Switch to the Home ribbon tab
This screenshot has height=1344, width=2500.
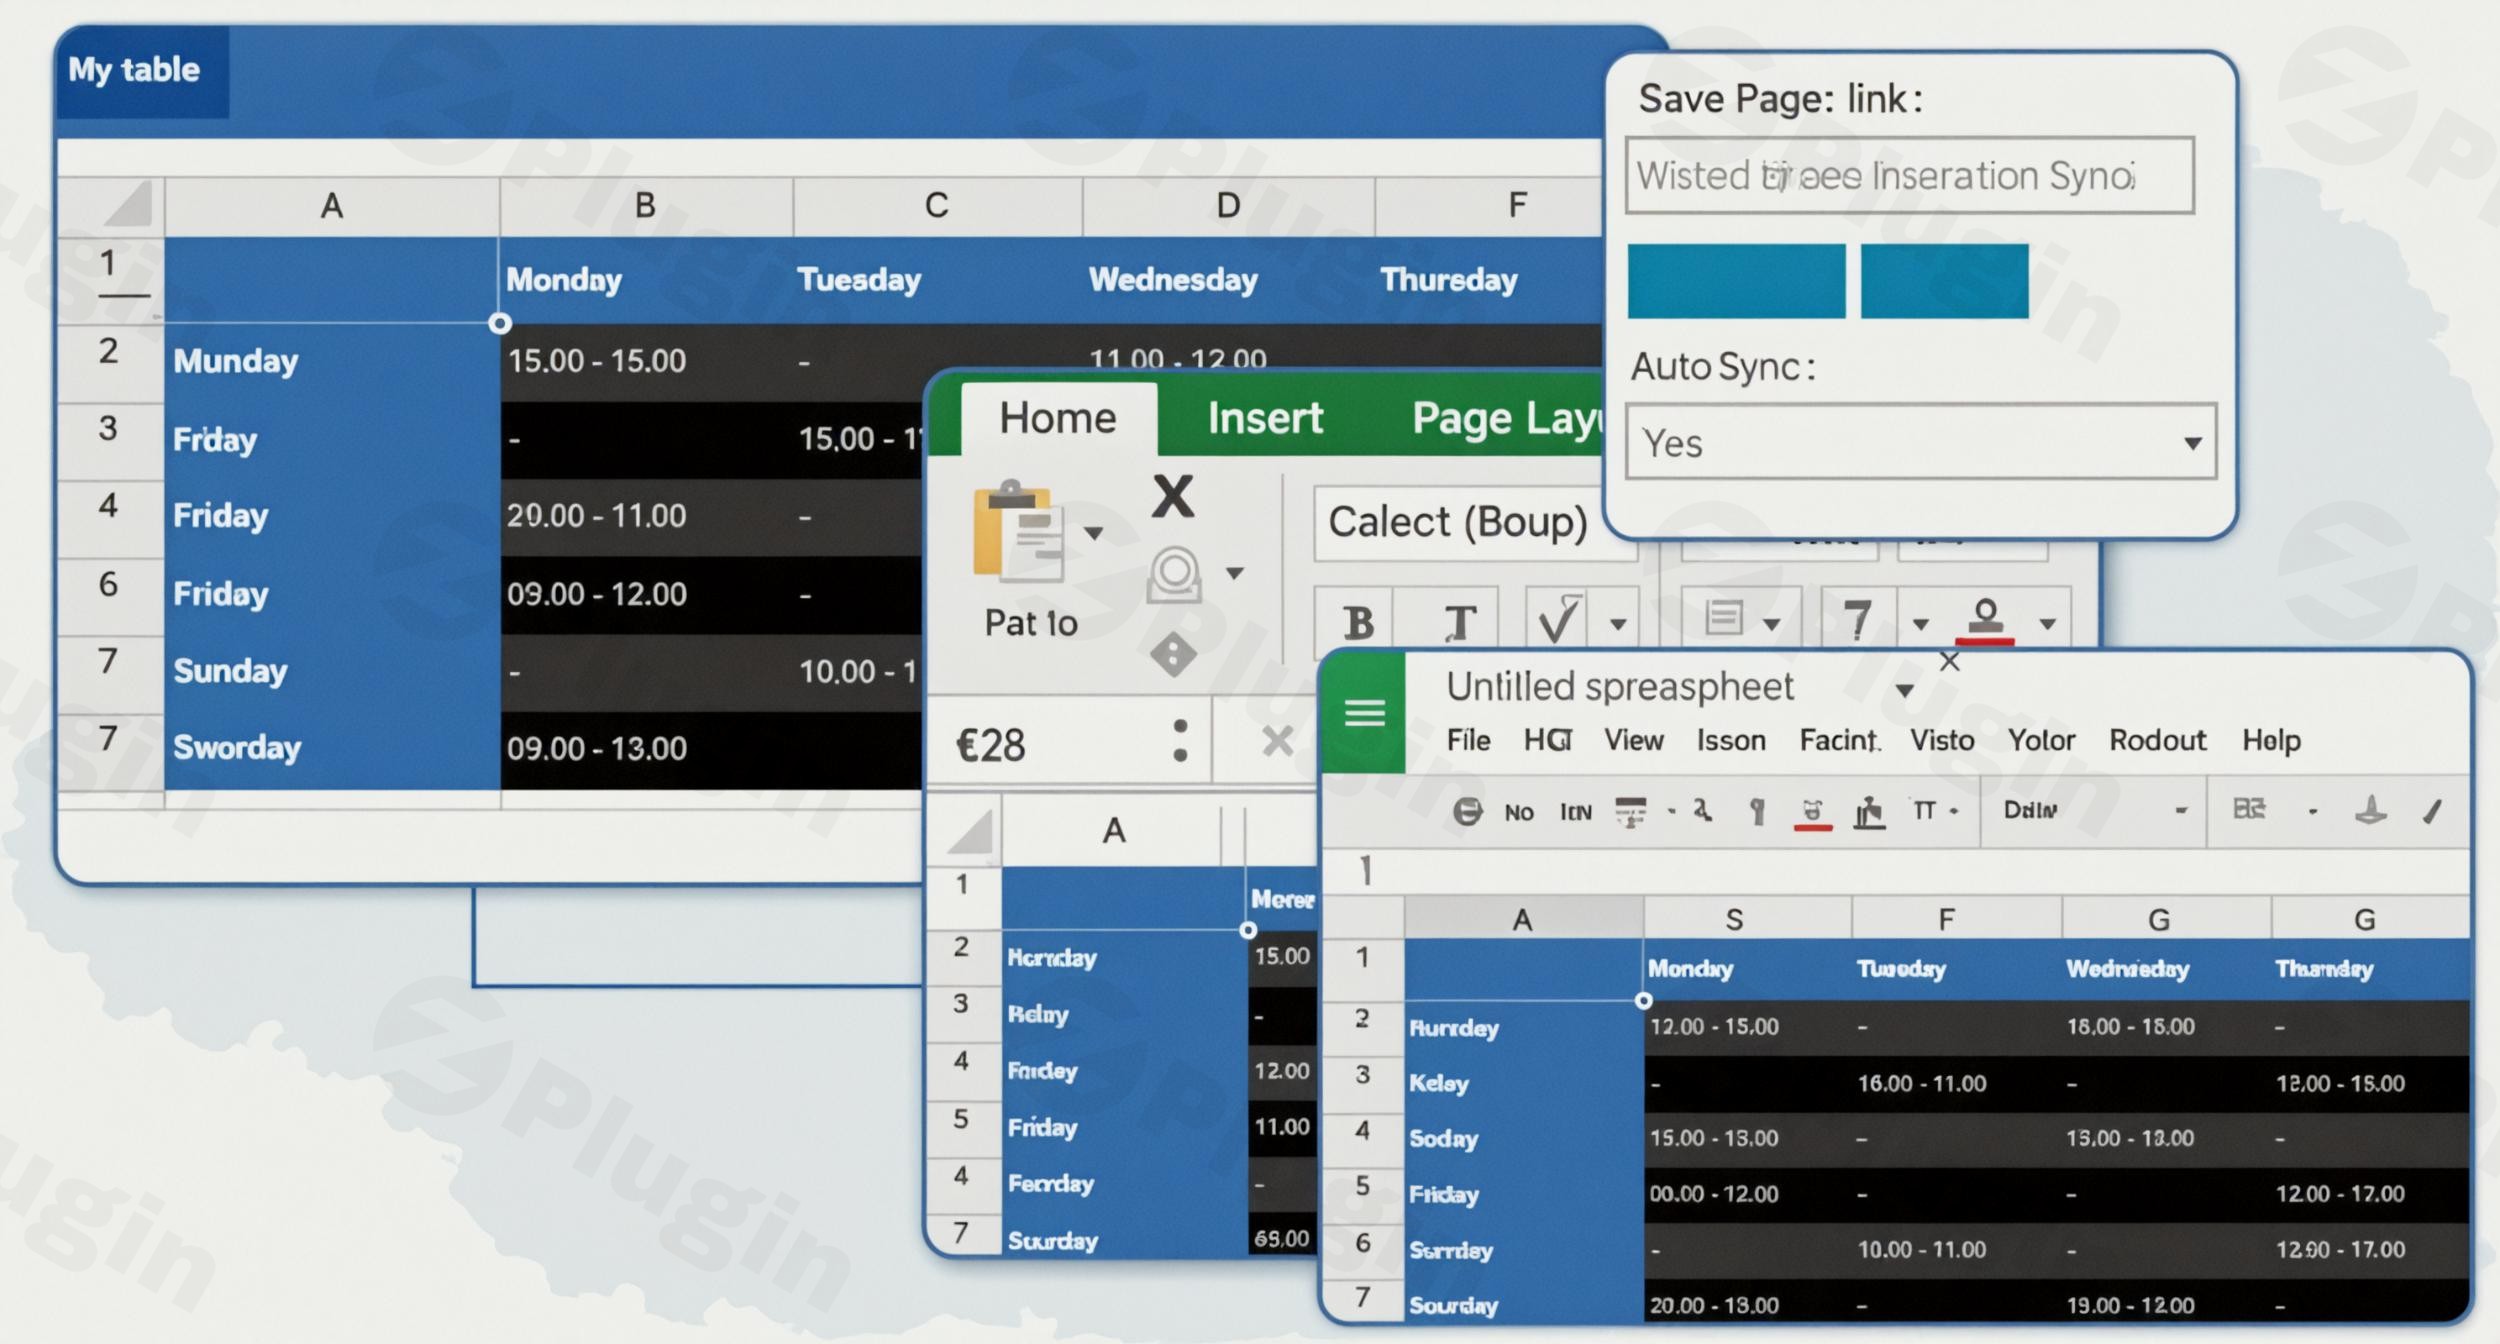[x=1058, y=418]
